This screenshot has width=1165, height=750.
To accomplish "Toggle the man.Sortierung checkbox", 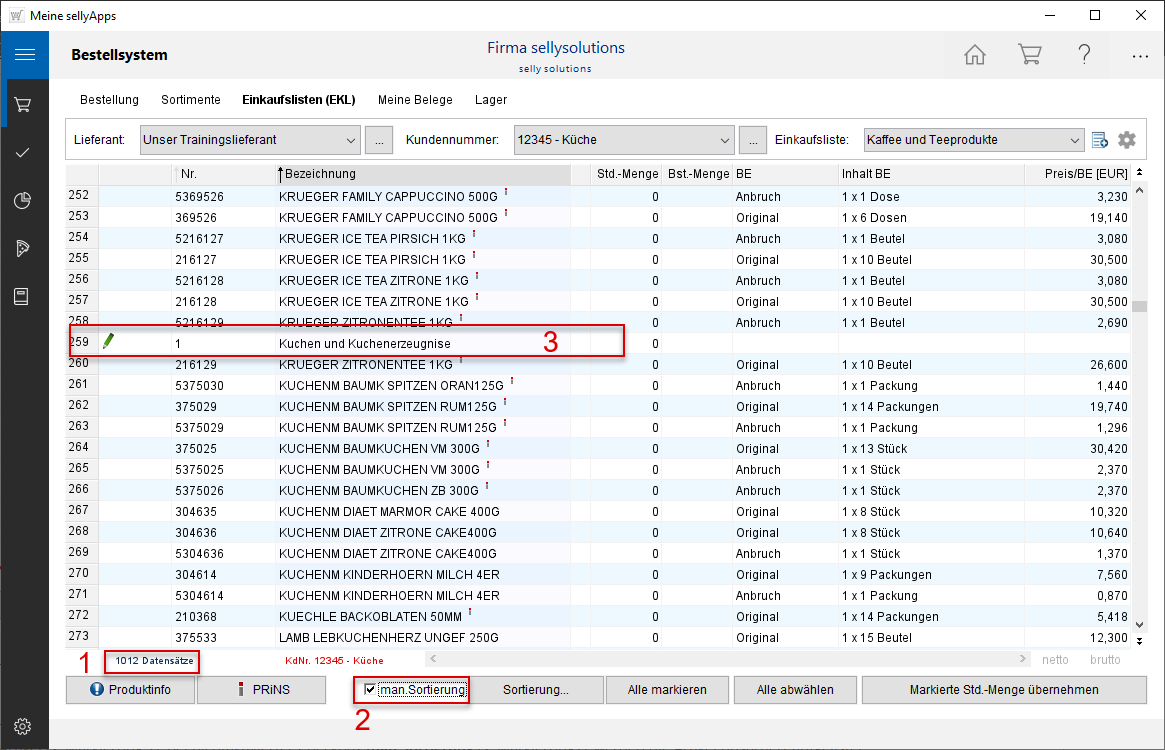I will click(371, 689).
